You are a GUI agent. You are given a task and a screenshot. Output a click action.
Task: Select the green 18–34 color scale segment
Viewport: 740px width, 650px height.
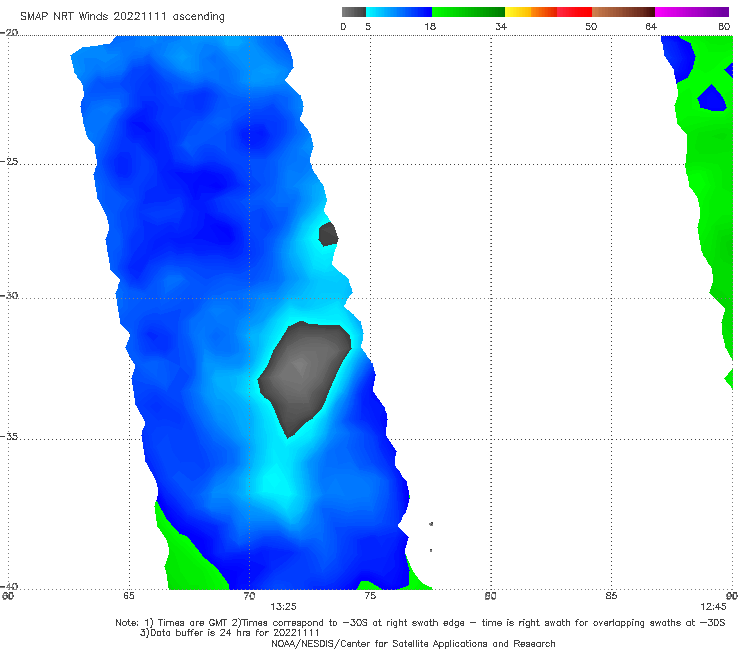pyautogui.click(x=468, y=12)
